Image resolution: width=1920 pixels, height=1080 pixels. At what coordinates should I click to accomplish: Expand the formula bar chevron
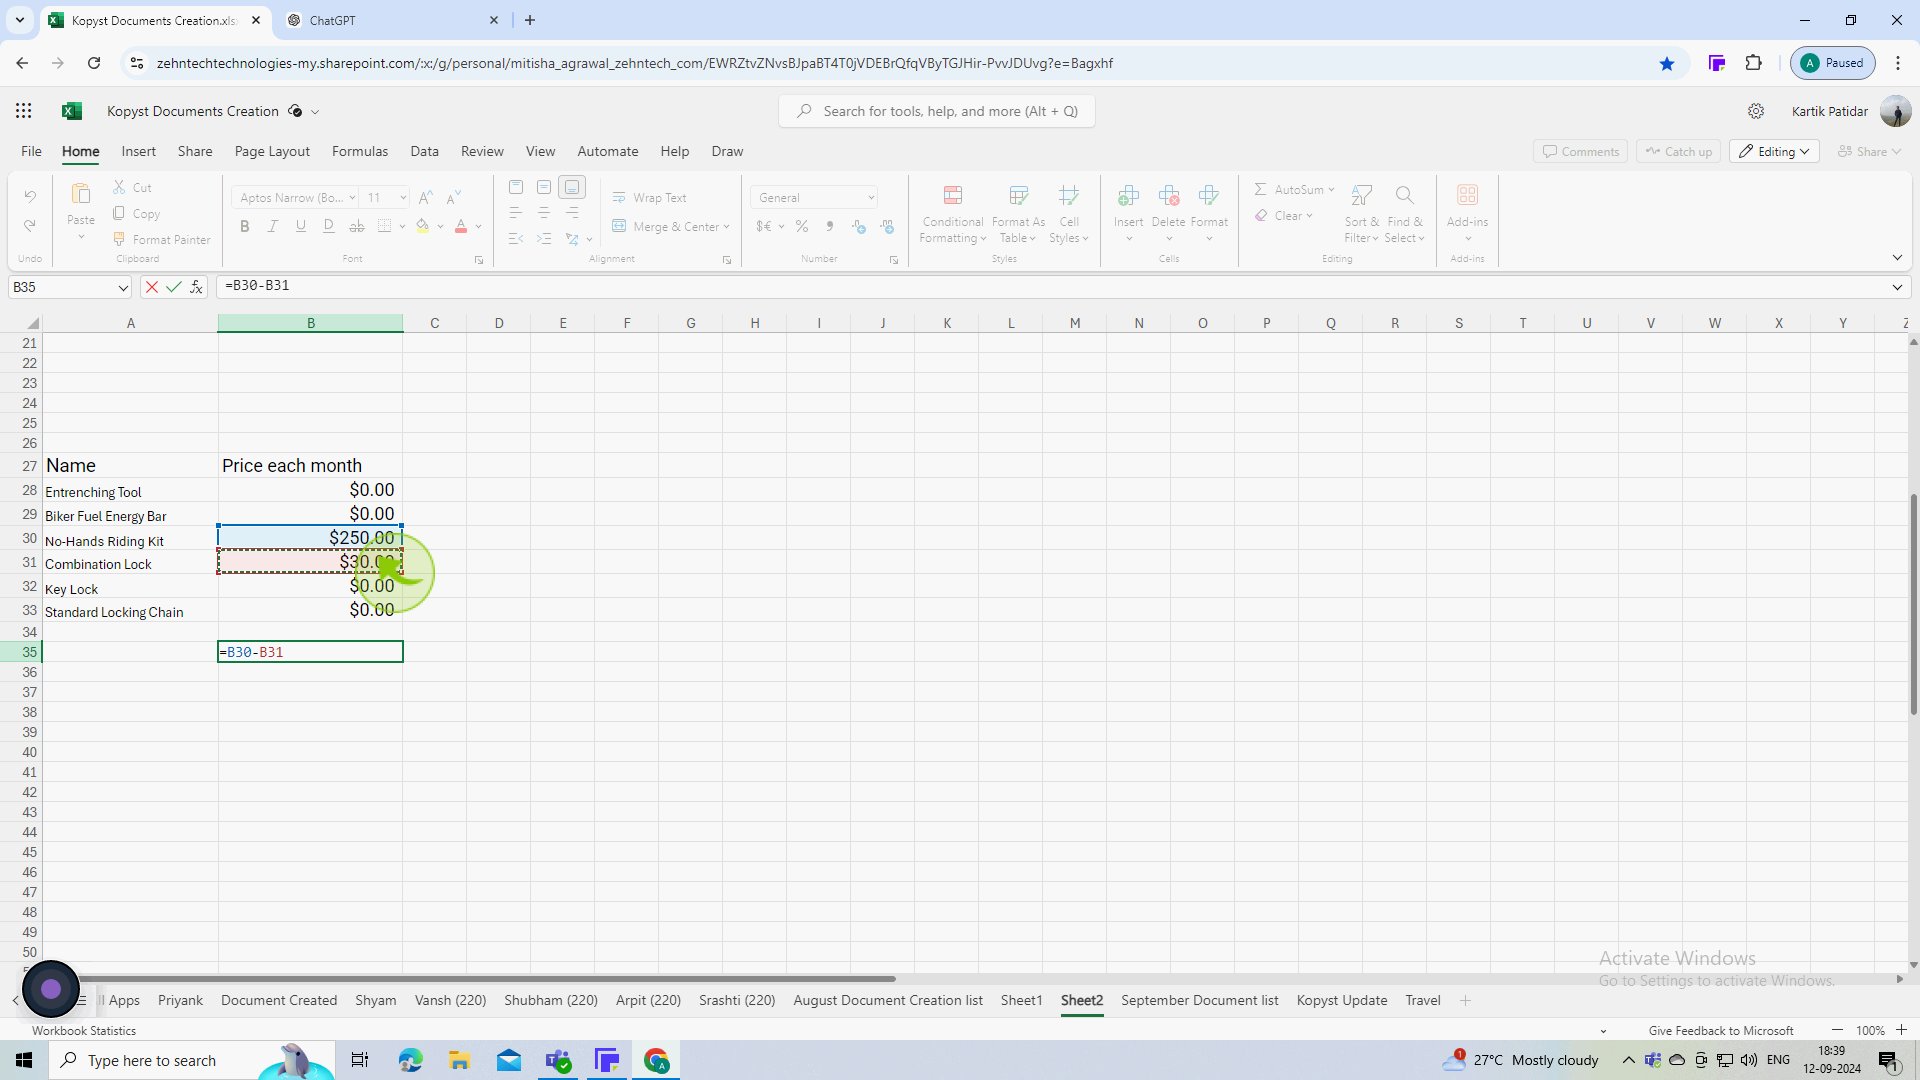point(1897,287)
